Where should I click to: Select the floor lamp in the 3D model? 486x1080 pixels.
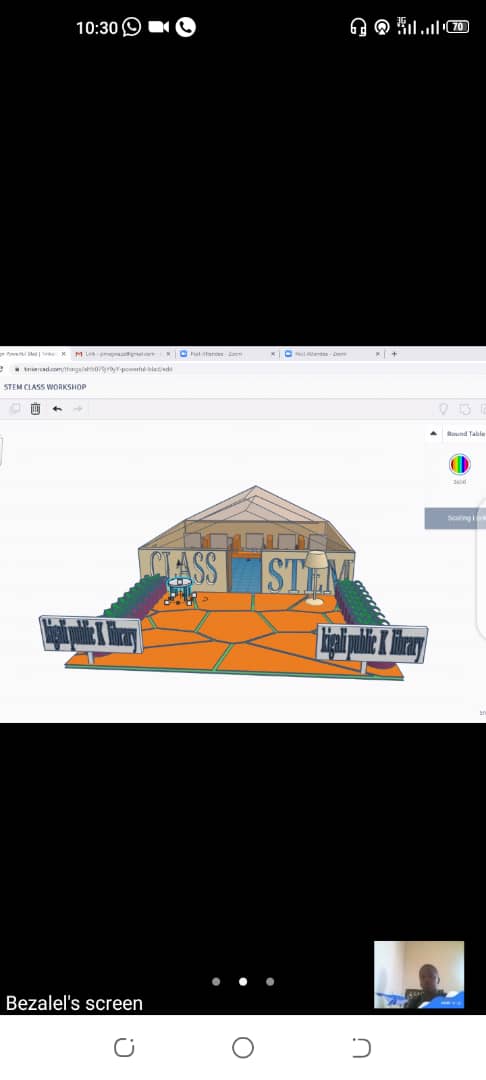[316, 577]
